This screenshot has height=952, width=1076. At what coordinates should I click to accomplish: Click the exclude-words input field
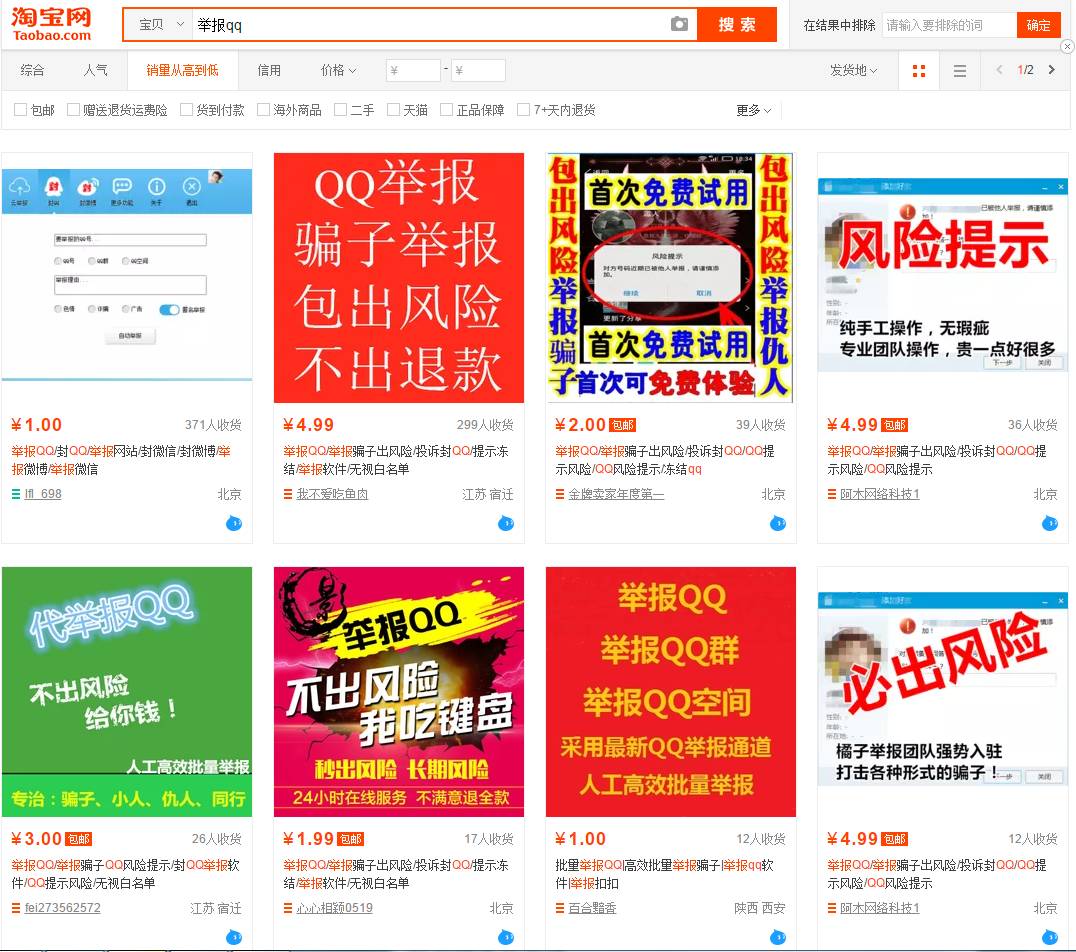[x=949, y=25]
